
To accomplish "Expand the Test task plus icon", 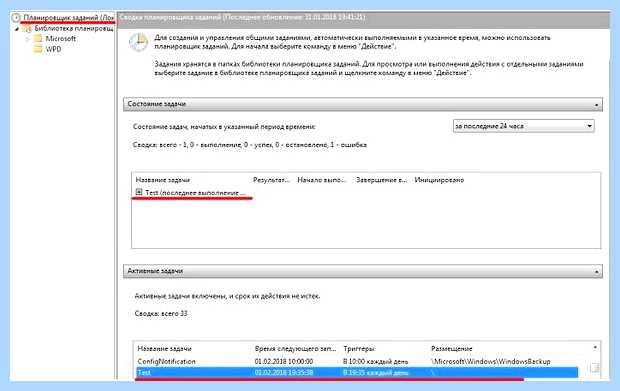I will (139, 192).
